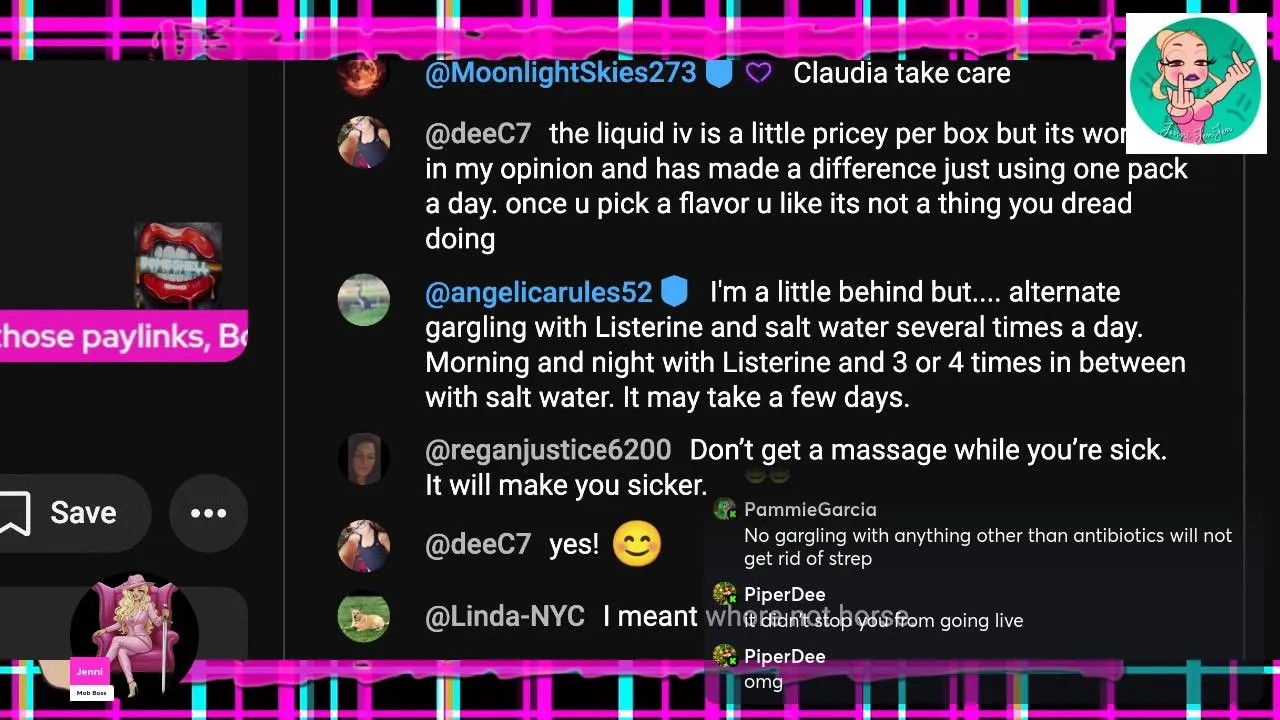Viewport: 1280px width, 720px height.
Task: Click angelicarules52's profile picture
Action: pos(363,300)
